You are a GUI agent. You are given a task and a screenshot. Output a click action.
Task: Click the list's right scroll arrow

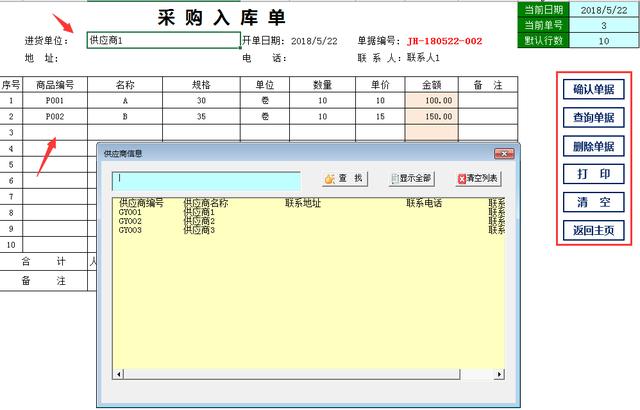(x=499, y=374)
